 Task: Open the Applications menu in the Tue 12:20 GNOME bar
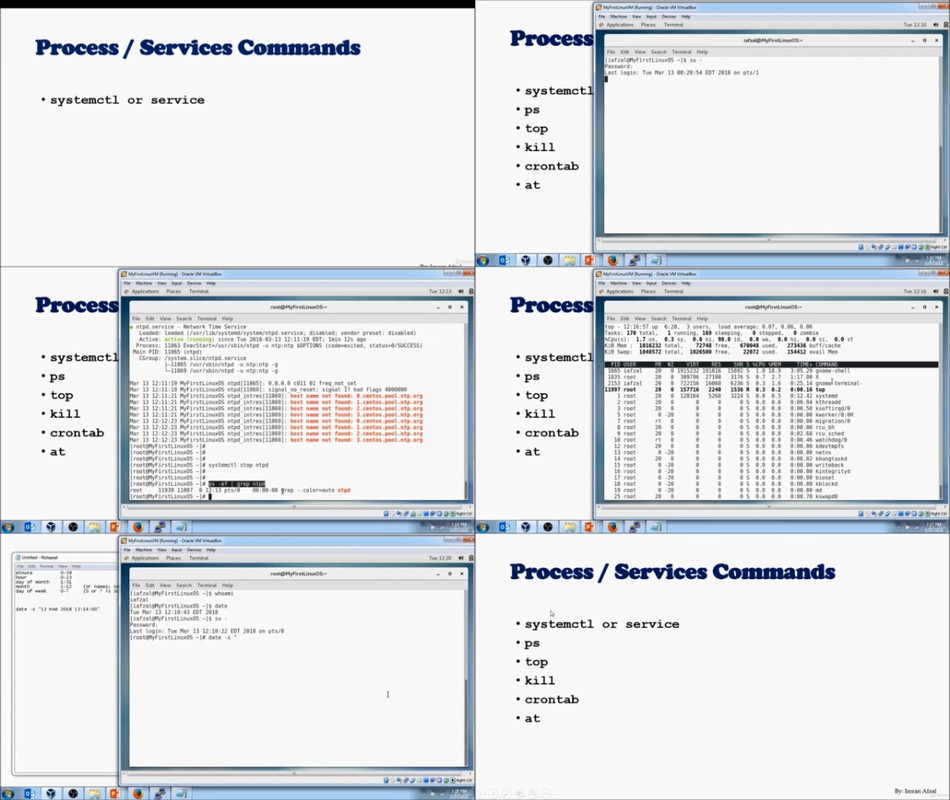(145, 558)
